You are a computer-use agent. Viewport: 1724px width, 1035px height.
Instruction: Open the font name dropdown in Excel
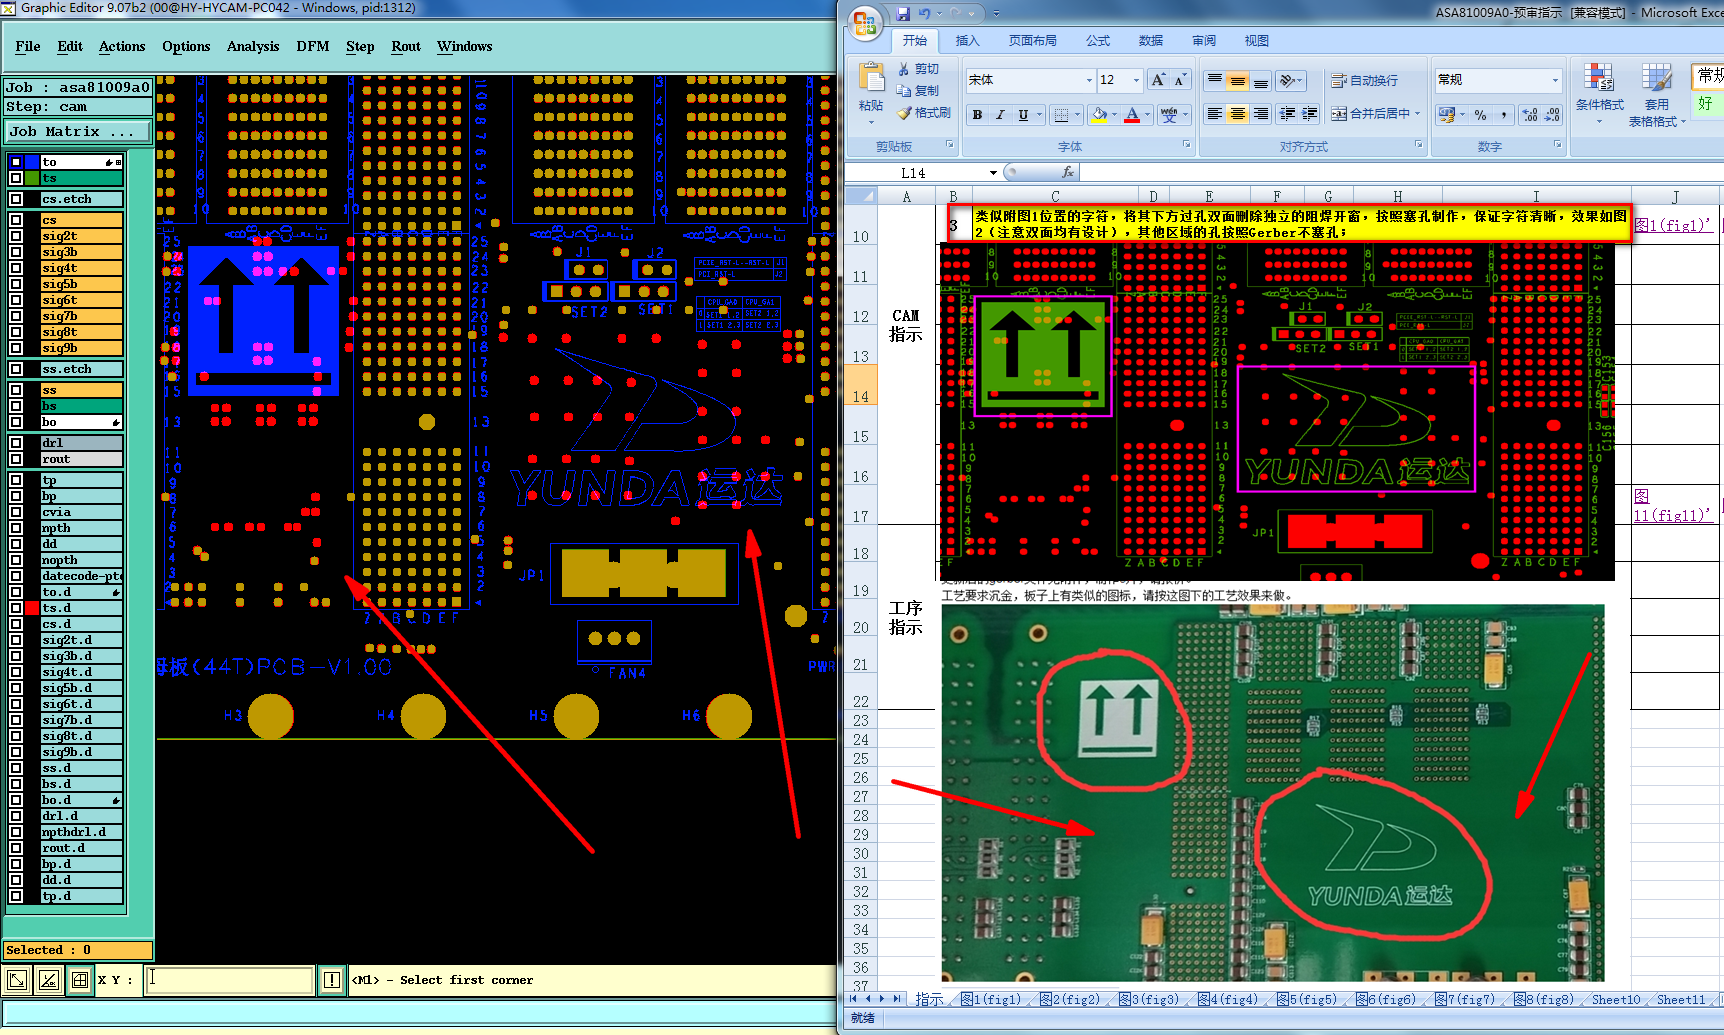[1089, 80]
